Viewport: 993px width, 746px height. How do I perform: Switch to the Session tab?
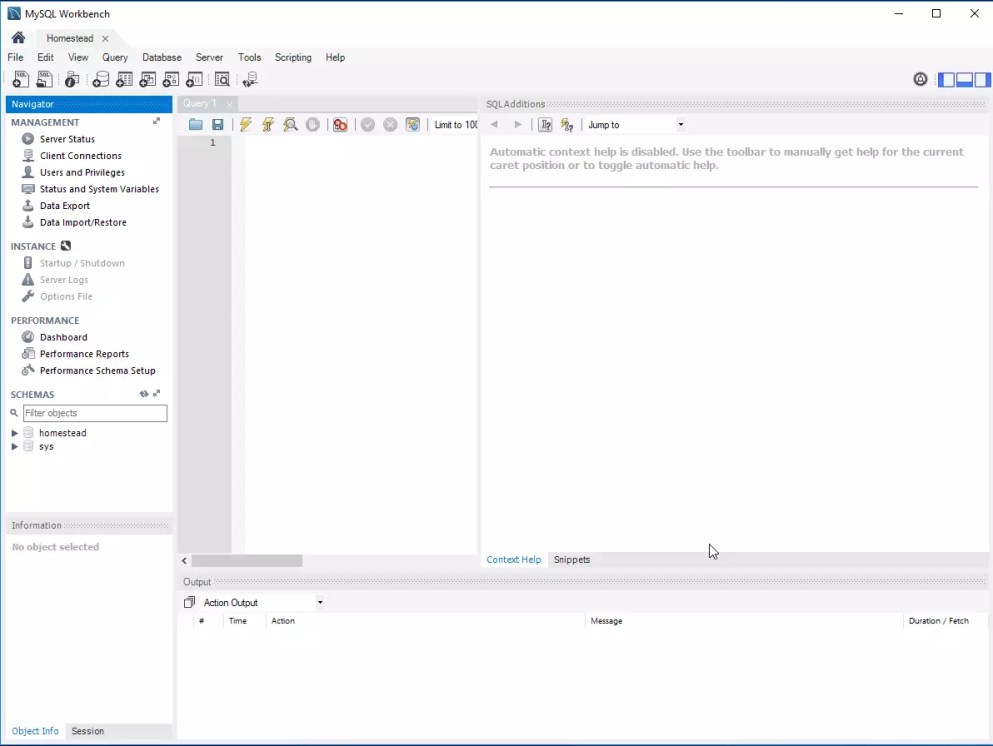tap(87, 731)
